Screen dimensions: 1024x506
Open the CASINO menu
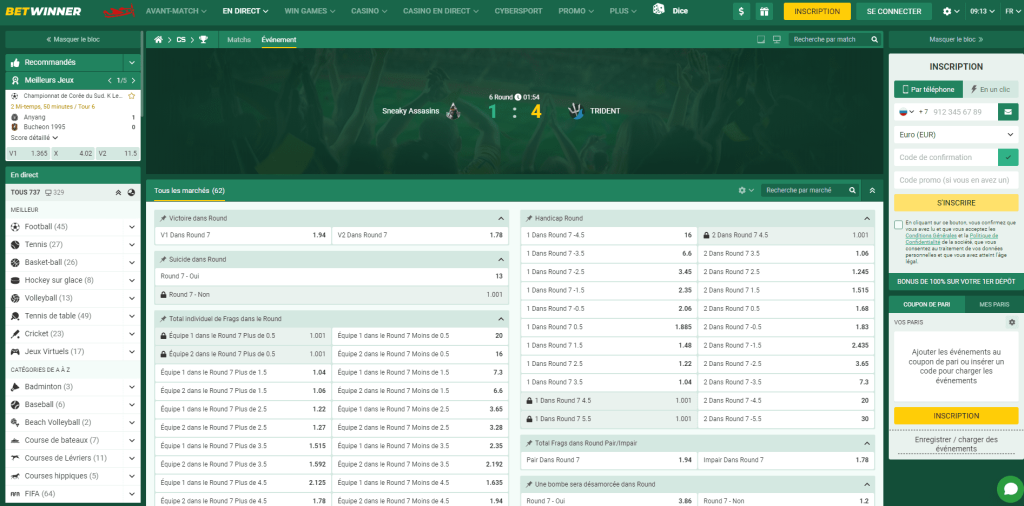click(369, 11)
